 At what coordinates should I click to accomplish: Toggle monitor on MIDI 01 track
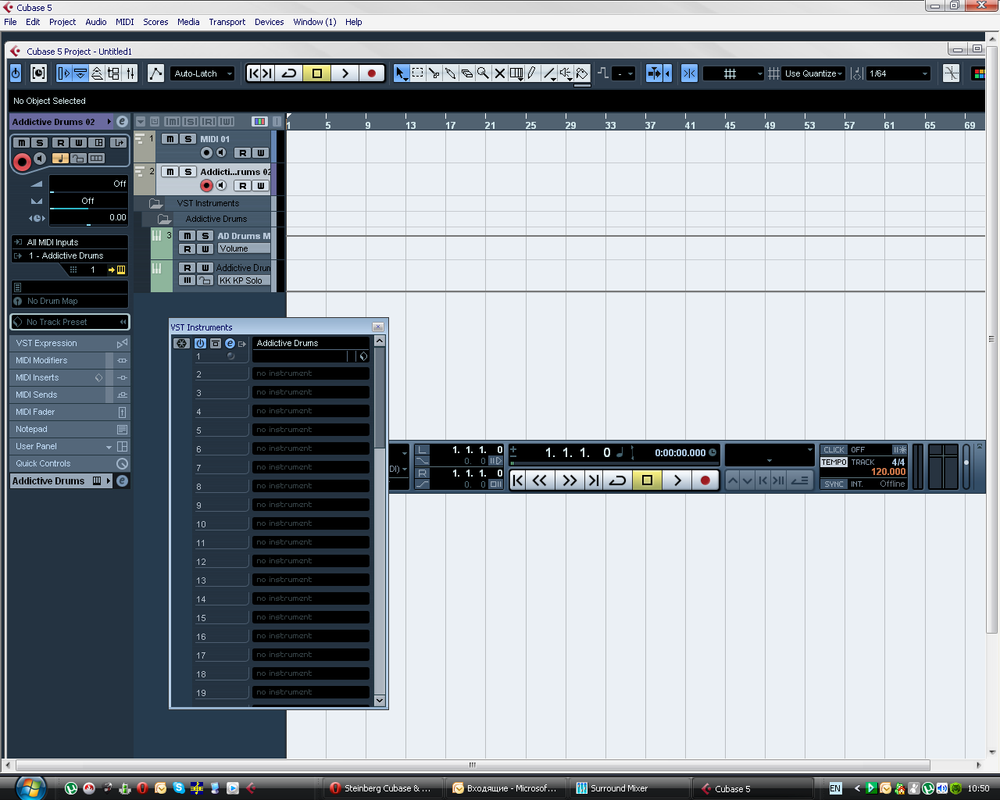(x=221, y=152)
